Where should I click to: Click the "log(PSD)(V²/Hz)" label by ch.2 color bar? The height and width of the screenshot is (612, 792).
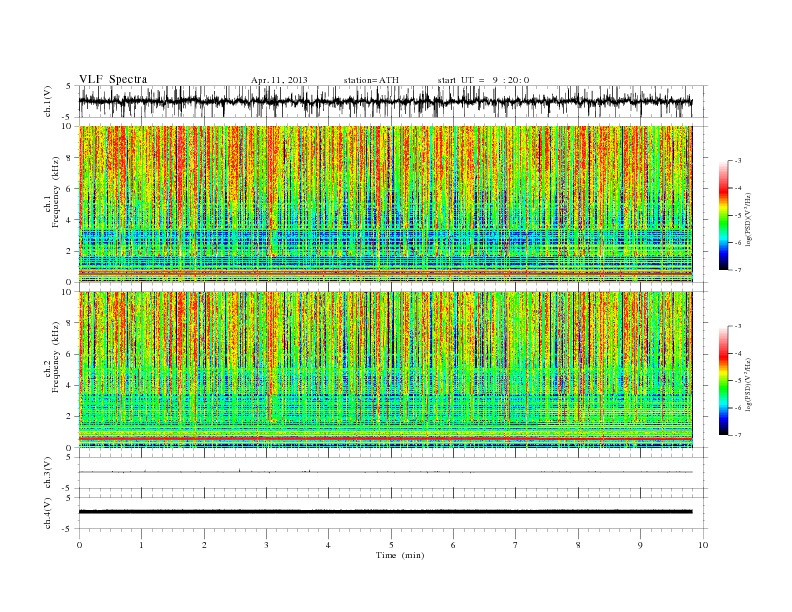point(748,384)
